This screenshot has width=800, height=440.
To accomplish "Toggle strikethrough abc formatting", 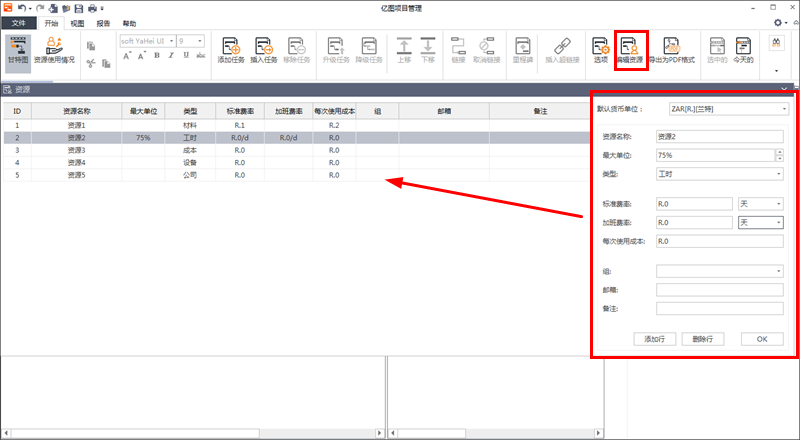I will pyautogui.click(x=201, y=55).
